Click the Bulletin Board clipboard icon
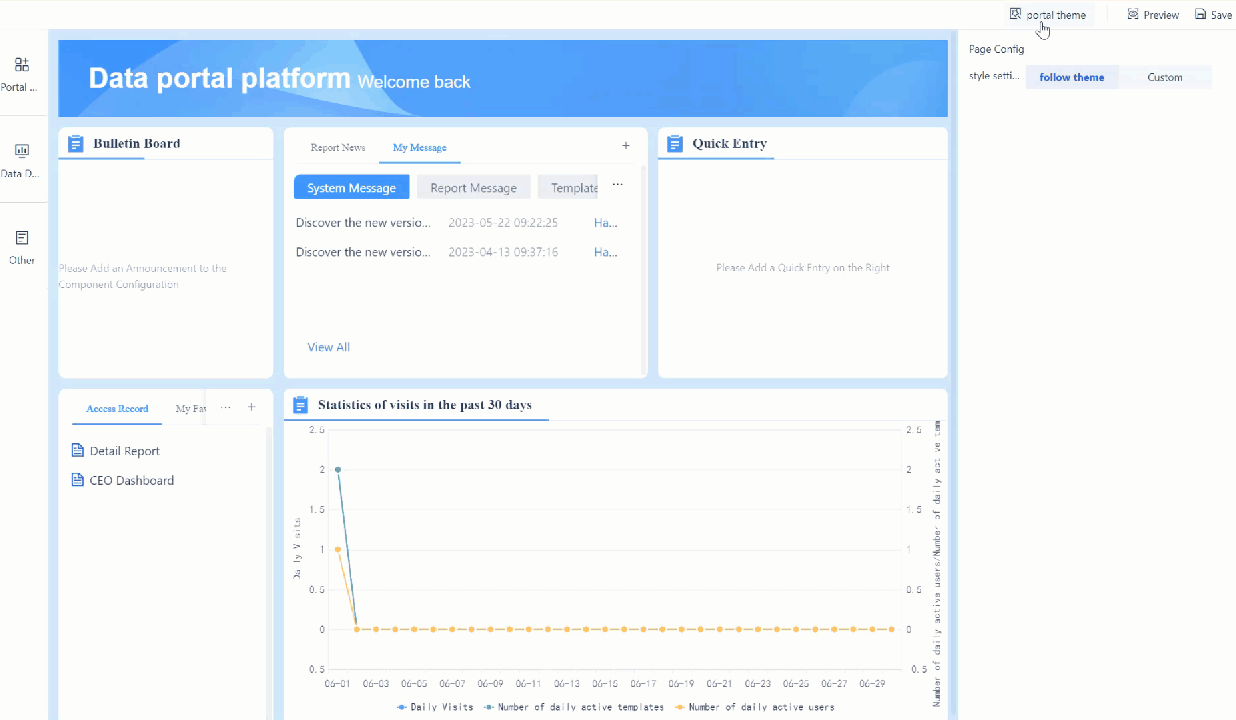The width and height of the screenshot is (1236, 720). click(75, 143)
